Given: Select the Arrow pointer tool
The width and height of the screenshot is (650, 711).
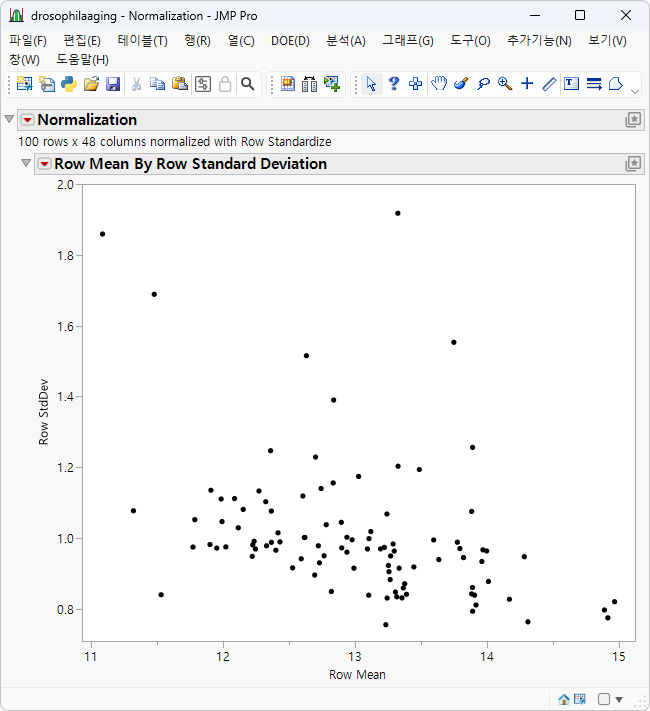Looking at the screenshot, I should click(x=371, y=84).
